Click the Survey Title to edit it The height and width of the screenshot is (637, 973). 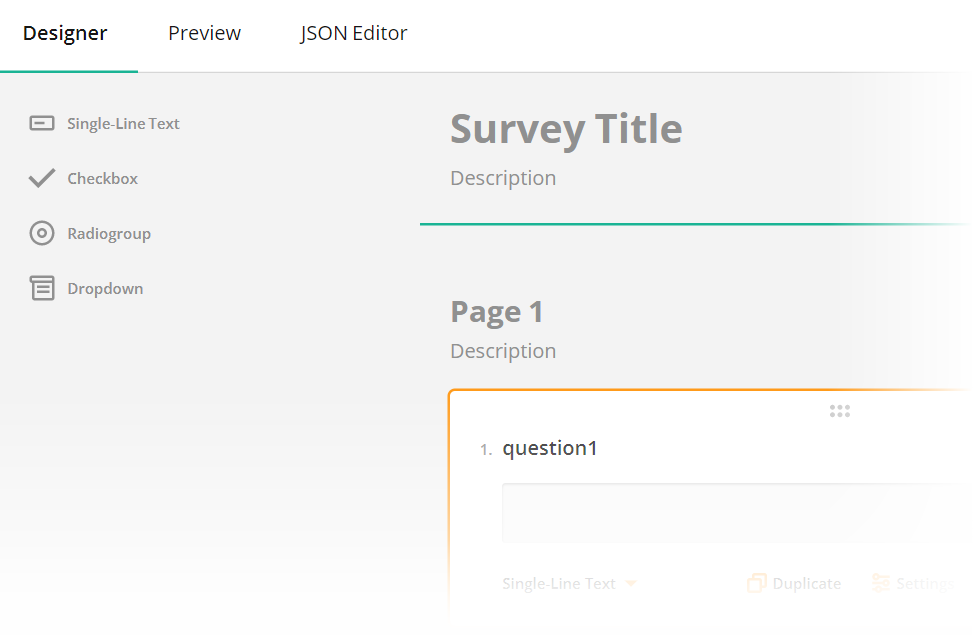point(566,128)
